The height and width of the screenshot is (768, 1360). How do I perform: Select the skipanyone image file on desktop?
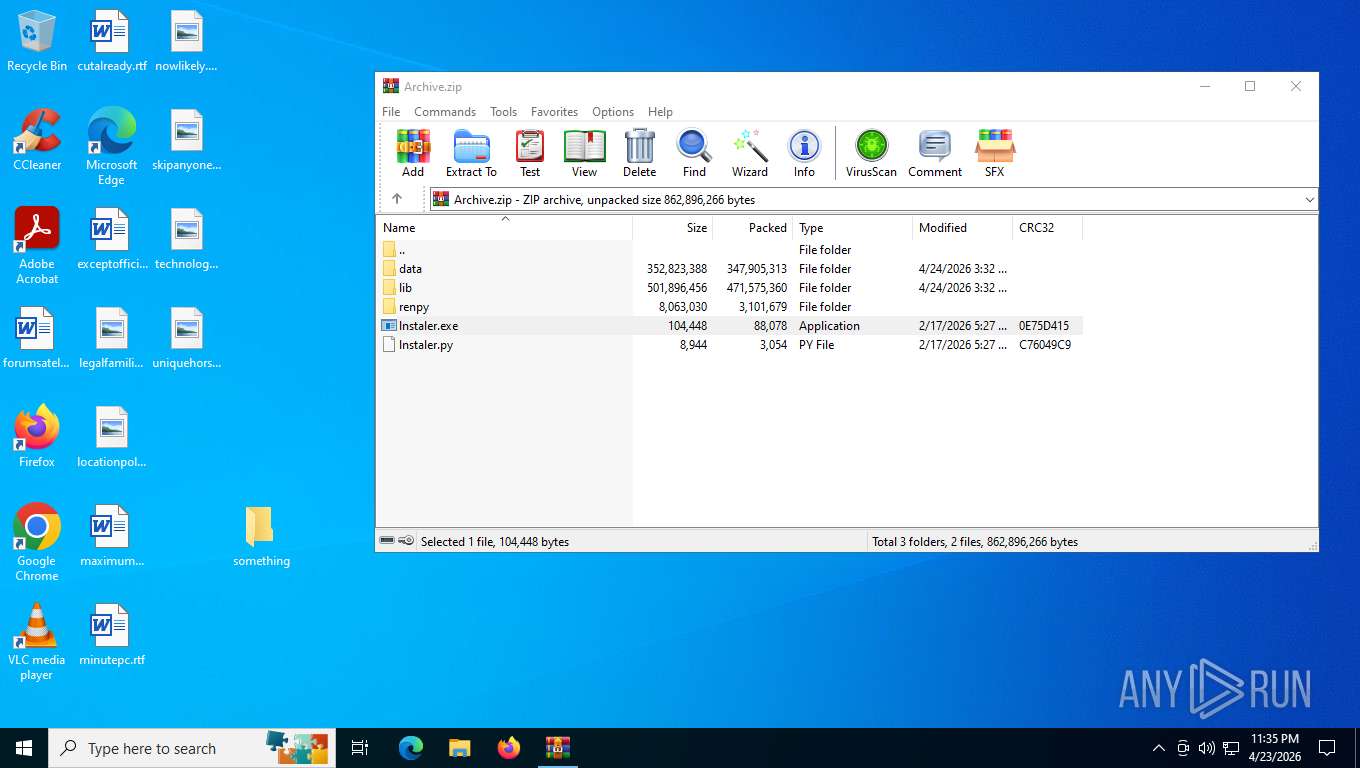pos(187,140)
